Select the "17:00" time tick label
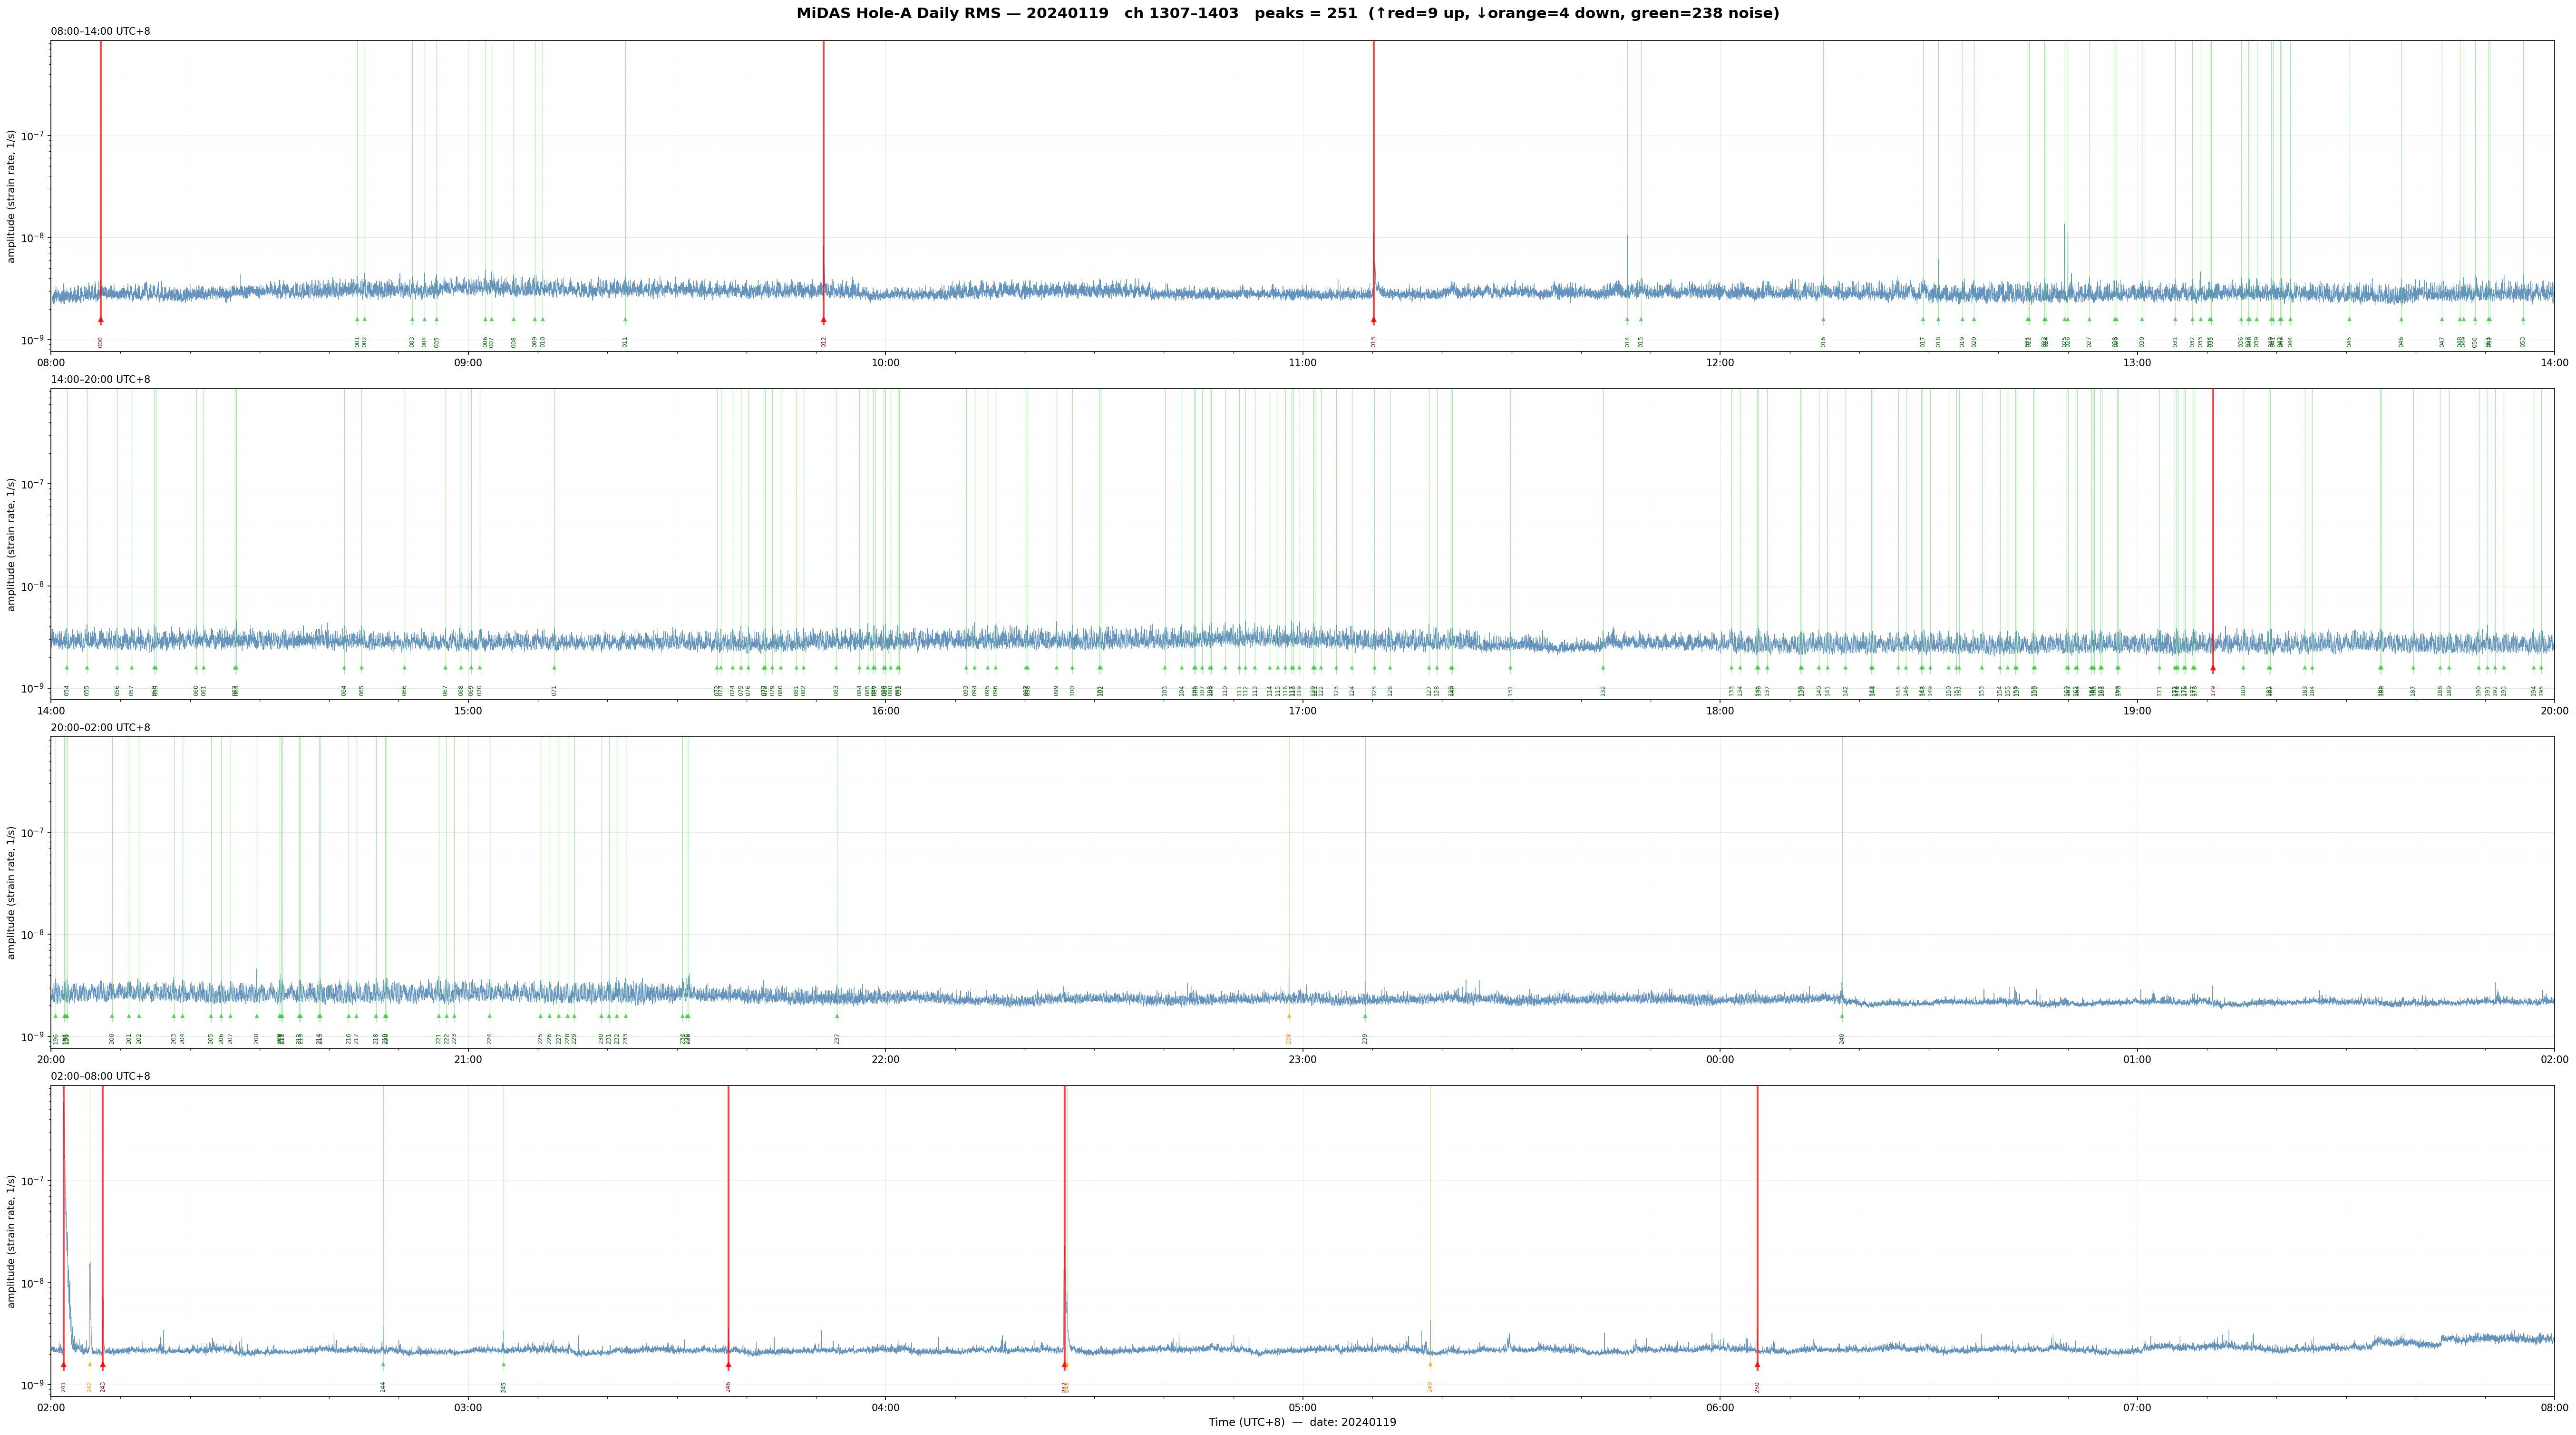2576x1435 pixels. 1302,711
